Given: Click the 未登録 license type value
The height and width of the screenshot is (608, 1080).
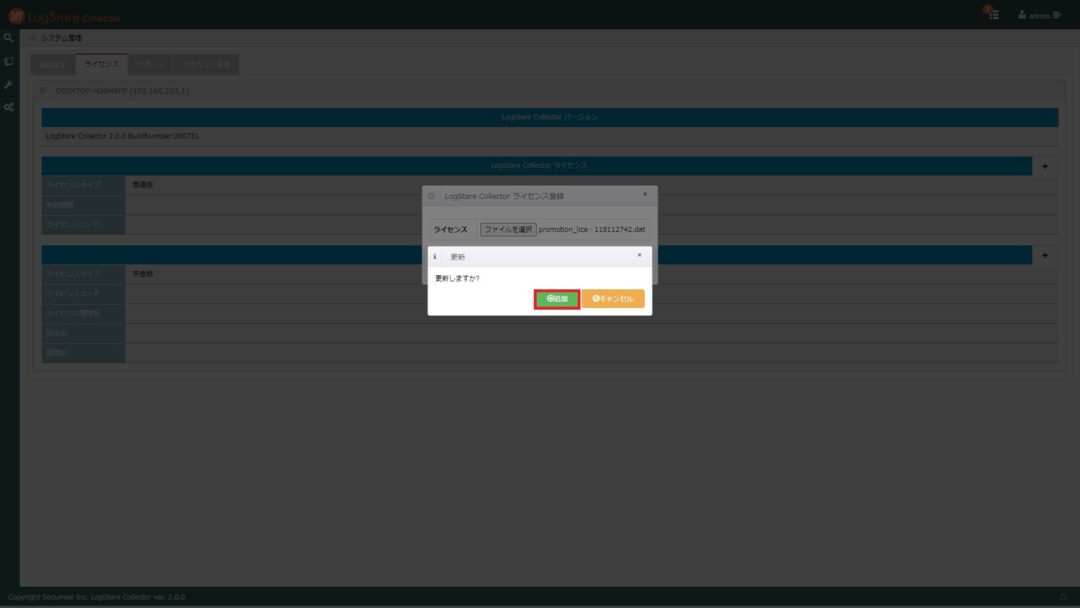Looking at the screenshot, I should click(x=143, y=274).
